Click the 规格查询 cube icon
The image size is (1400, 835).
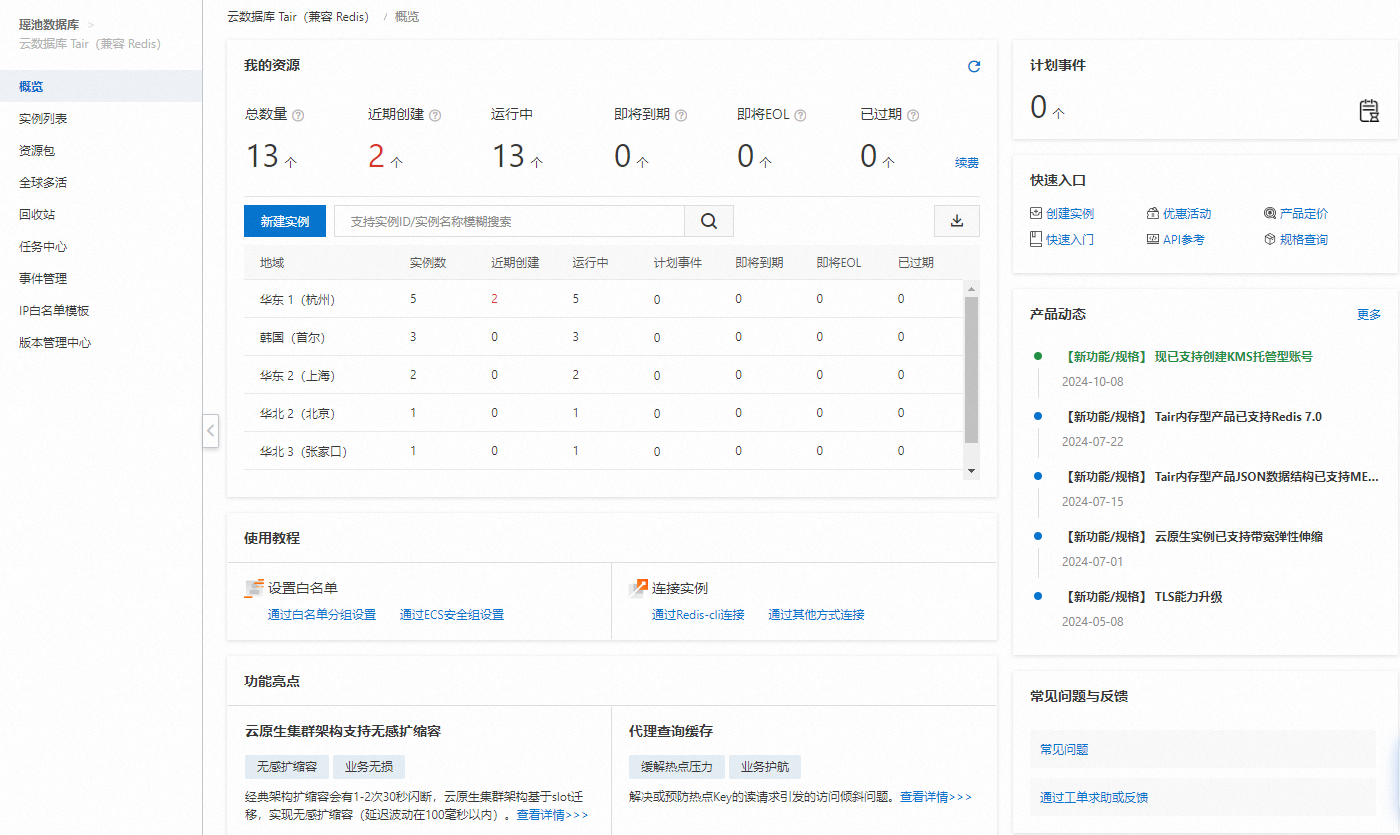(x=1270, y=239)
